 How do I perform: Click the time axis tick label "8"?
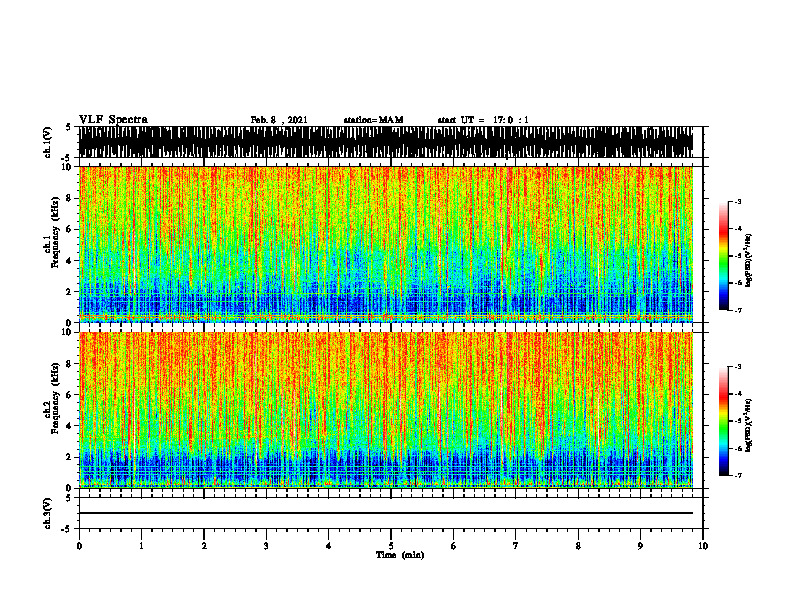pos(578,546)
